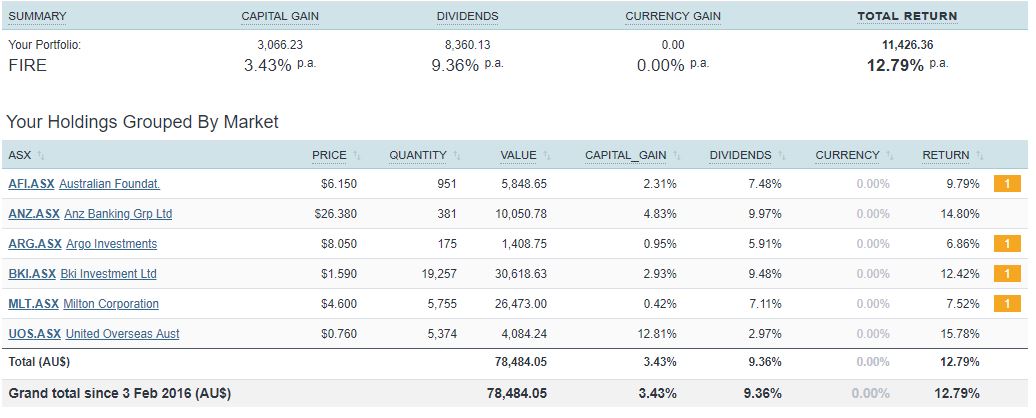Open the AFI.ASX ticker link

(x=31, y=184)
